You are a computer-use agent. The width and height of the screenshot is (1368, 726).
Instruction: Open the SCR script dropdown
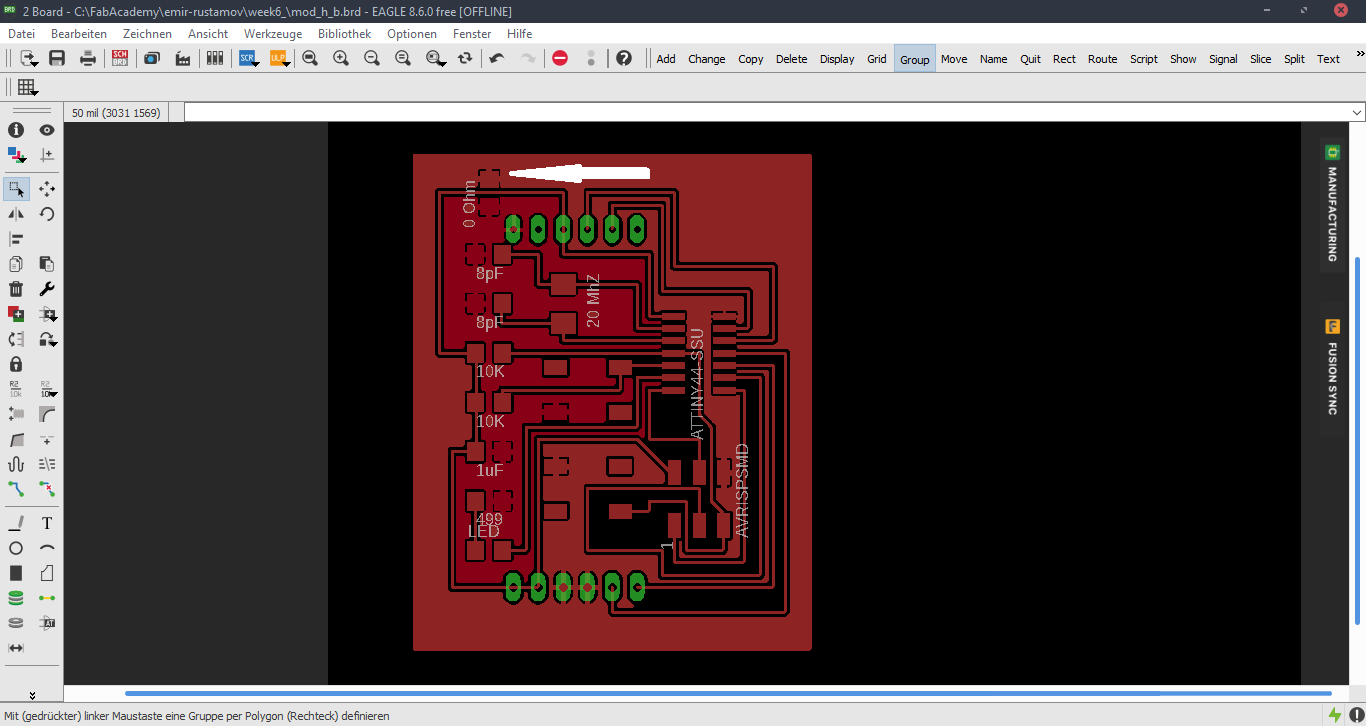tap(248, 58)
